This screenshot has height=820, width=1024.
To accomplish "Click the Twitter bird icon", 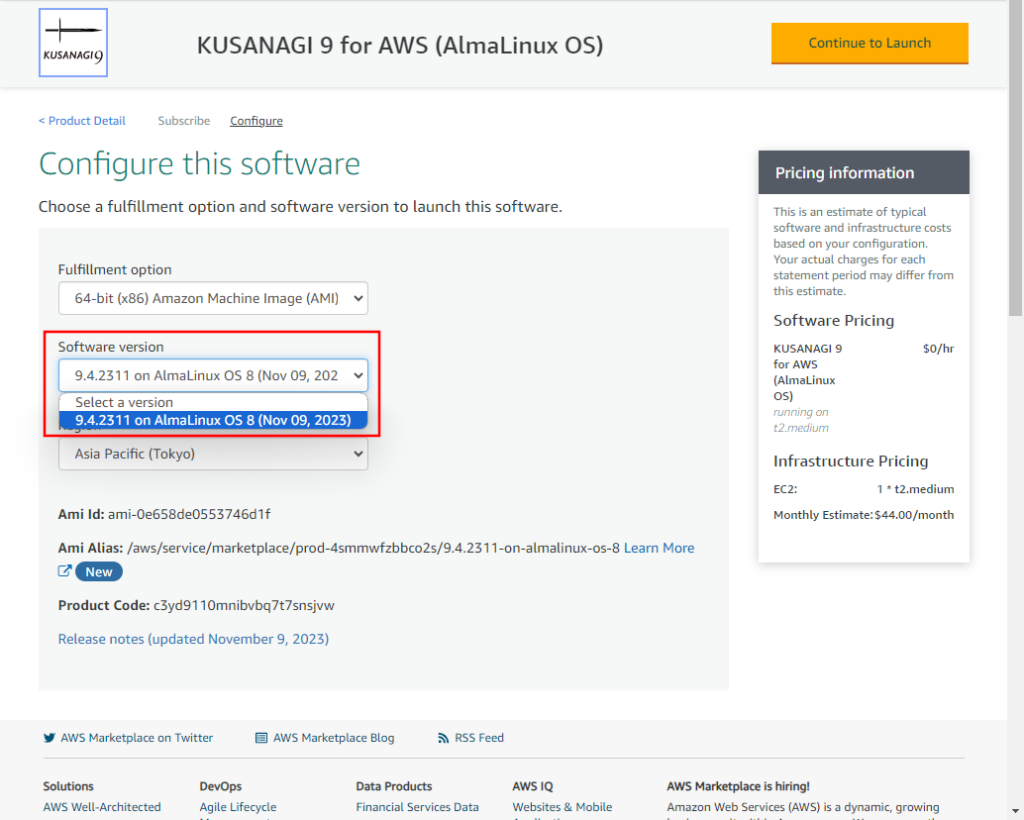I will tap(49, 738).
